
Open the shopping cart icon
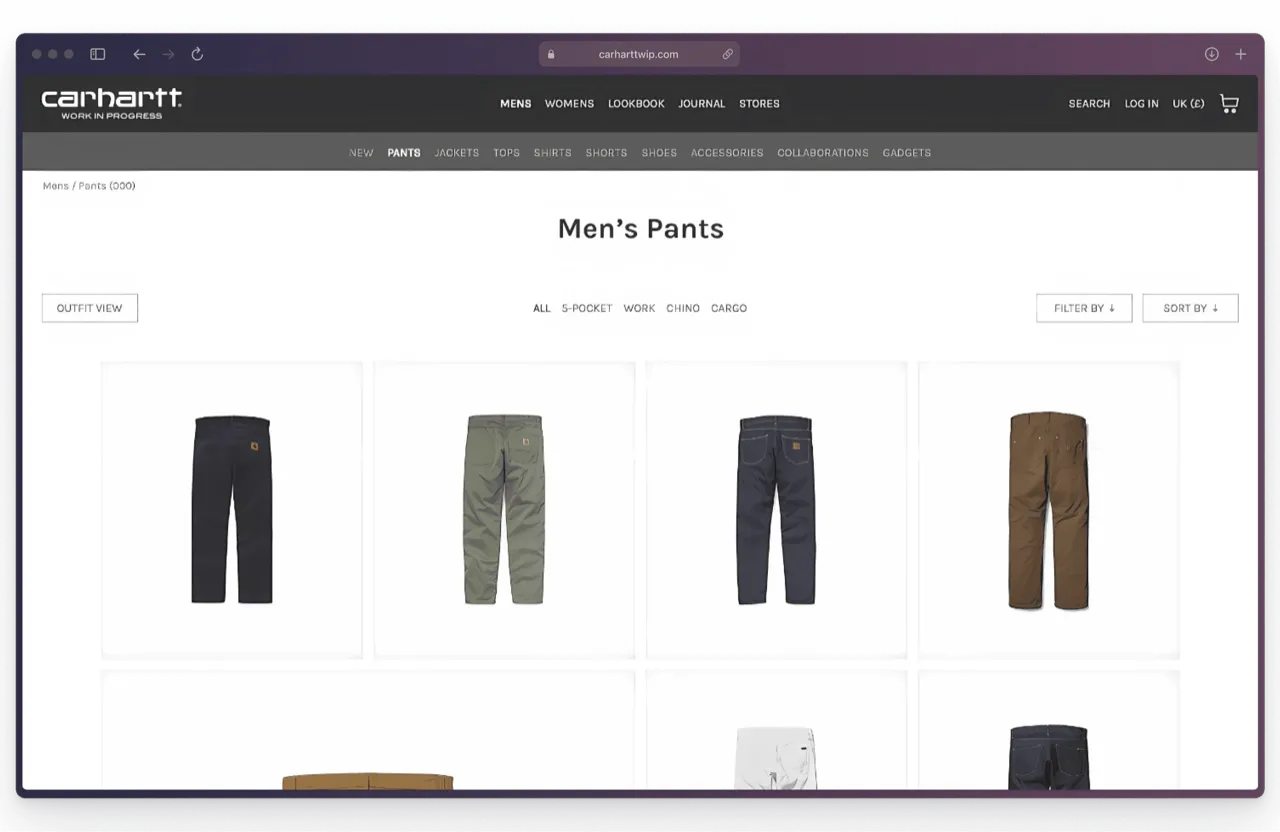click(1229, 103)
